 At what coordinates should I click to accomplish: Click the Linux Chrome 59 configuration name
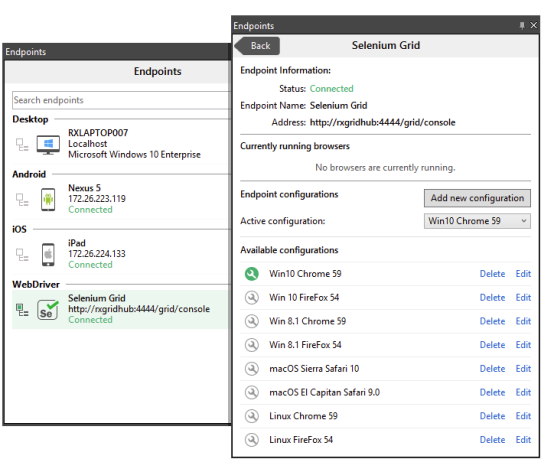pos(303,416)
